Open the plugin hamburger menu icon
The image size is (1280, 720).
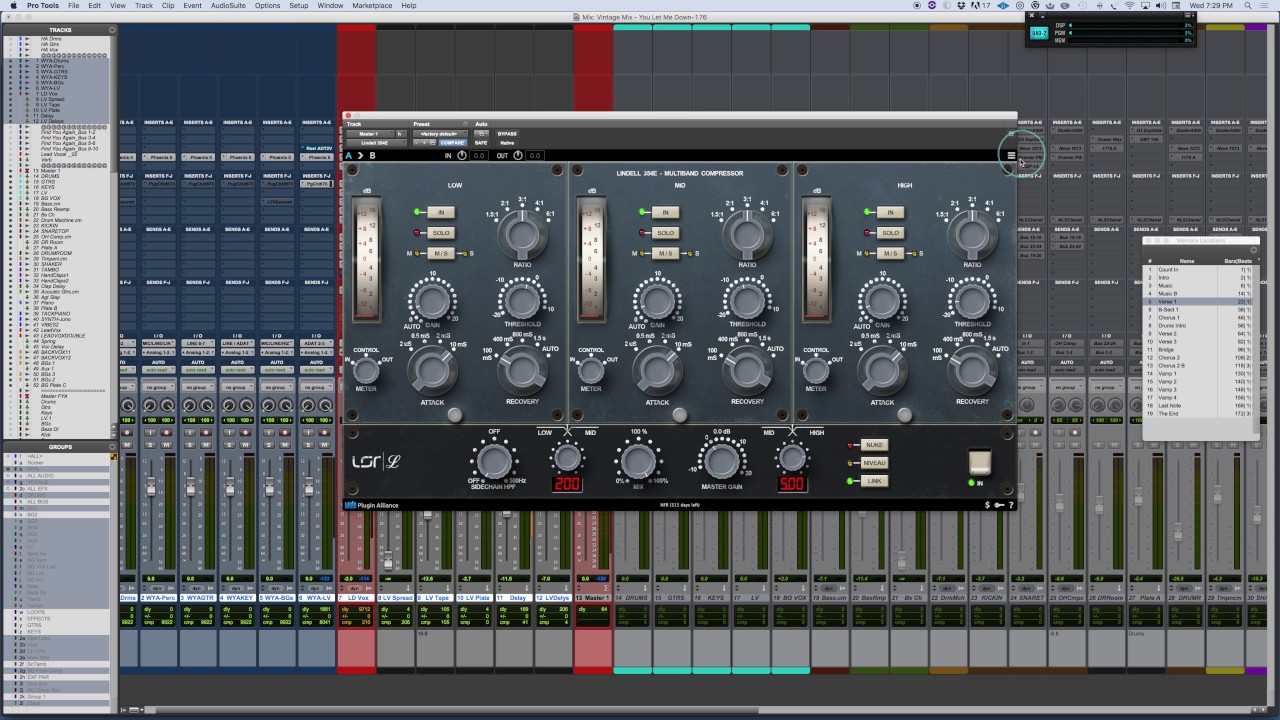pyautogui.click(x=1011, y=155)
